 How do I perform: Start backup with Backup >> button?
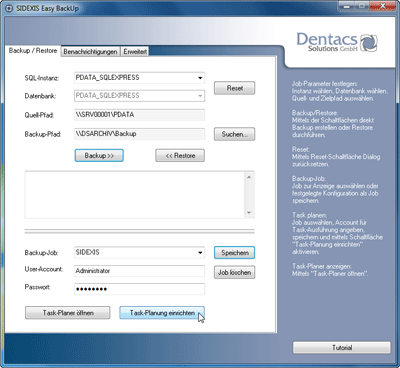(x=99, y=156)
